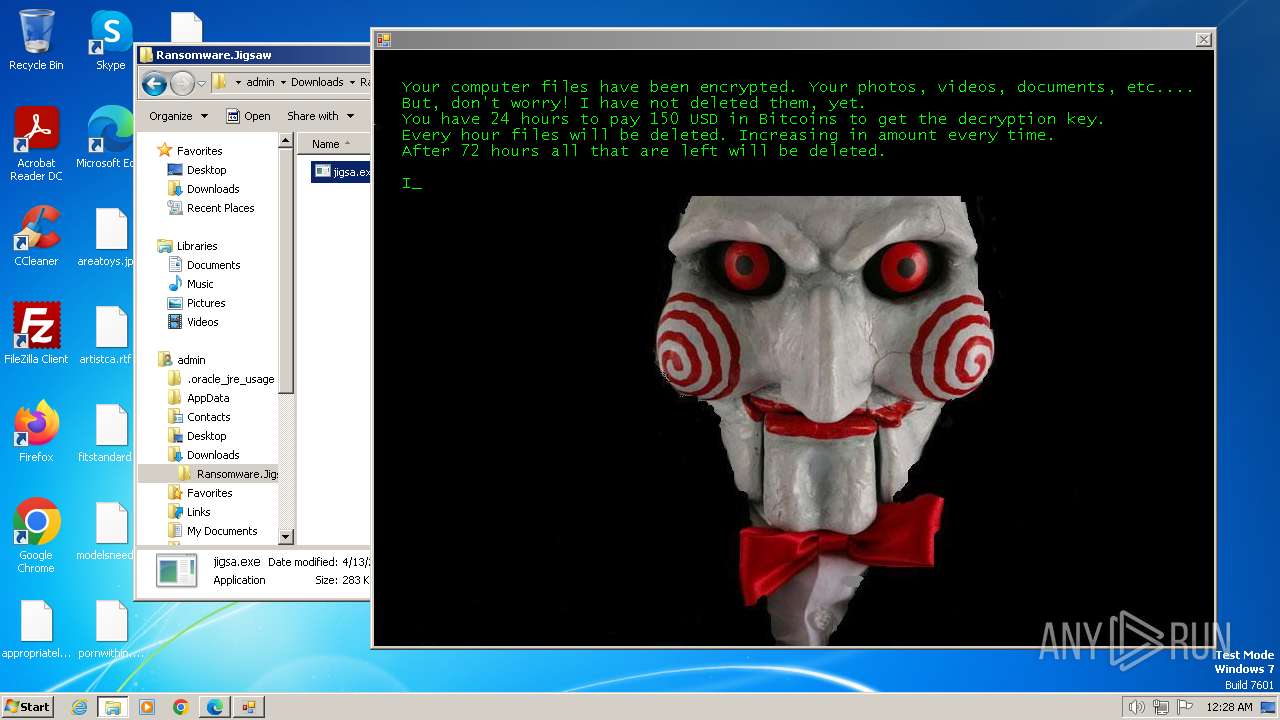Open Recycle Bin desktop icon

coord(36,40)
